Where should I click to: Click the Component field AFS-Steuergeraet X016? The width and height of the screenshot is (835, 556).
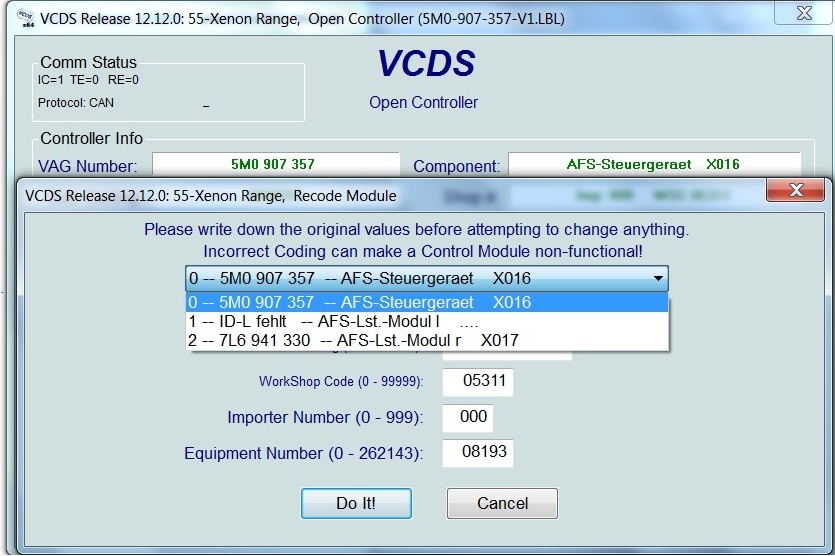click(x=654, y=165)
